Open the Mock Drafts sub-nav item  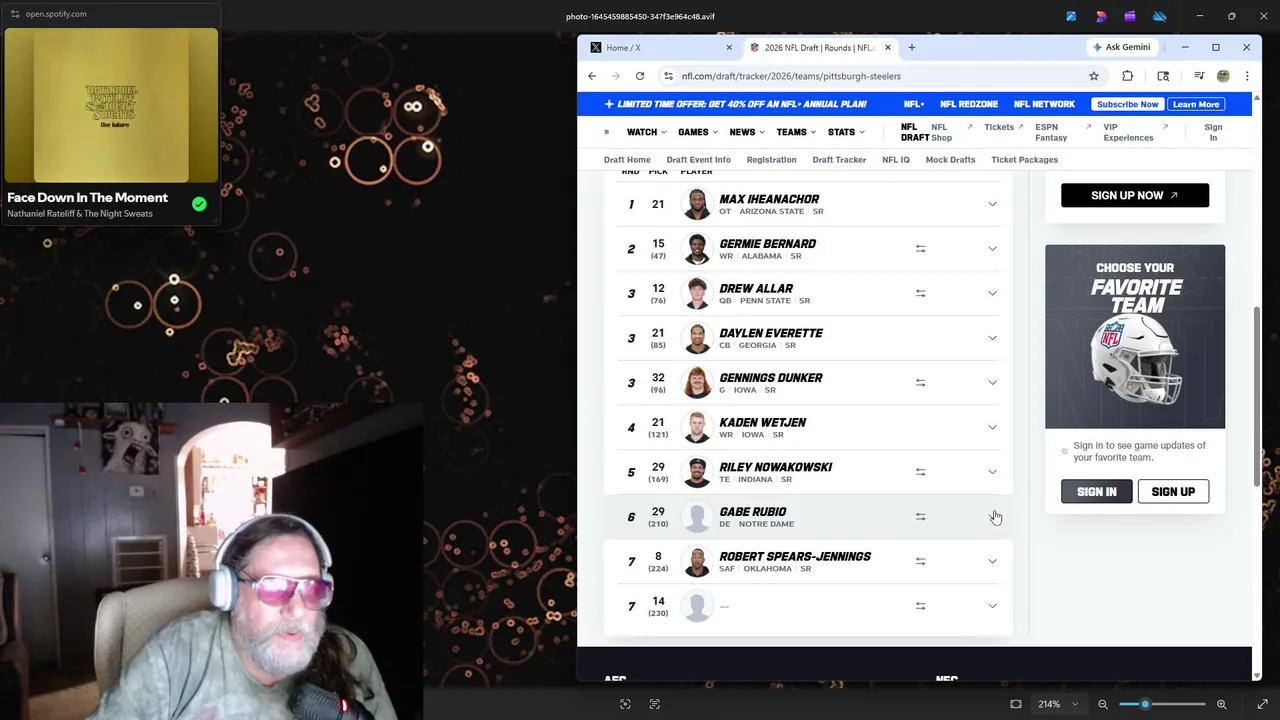[x=950, y=160]
